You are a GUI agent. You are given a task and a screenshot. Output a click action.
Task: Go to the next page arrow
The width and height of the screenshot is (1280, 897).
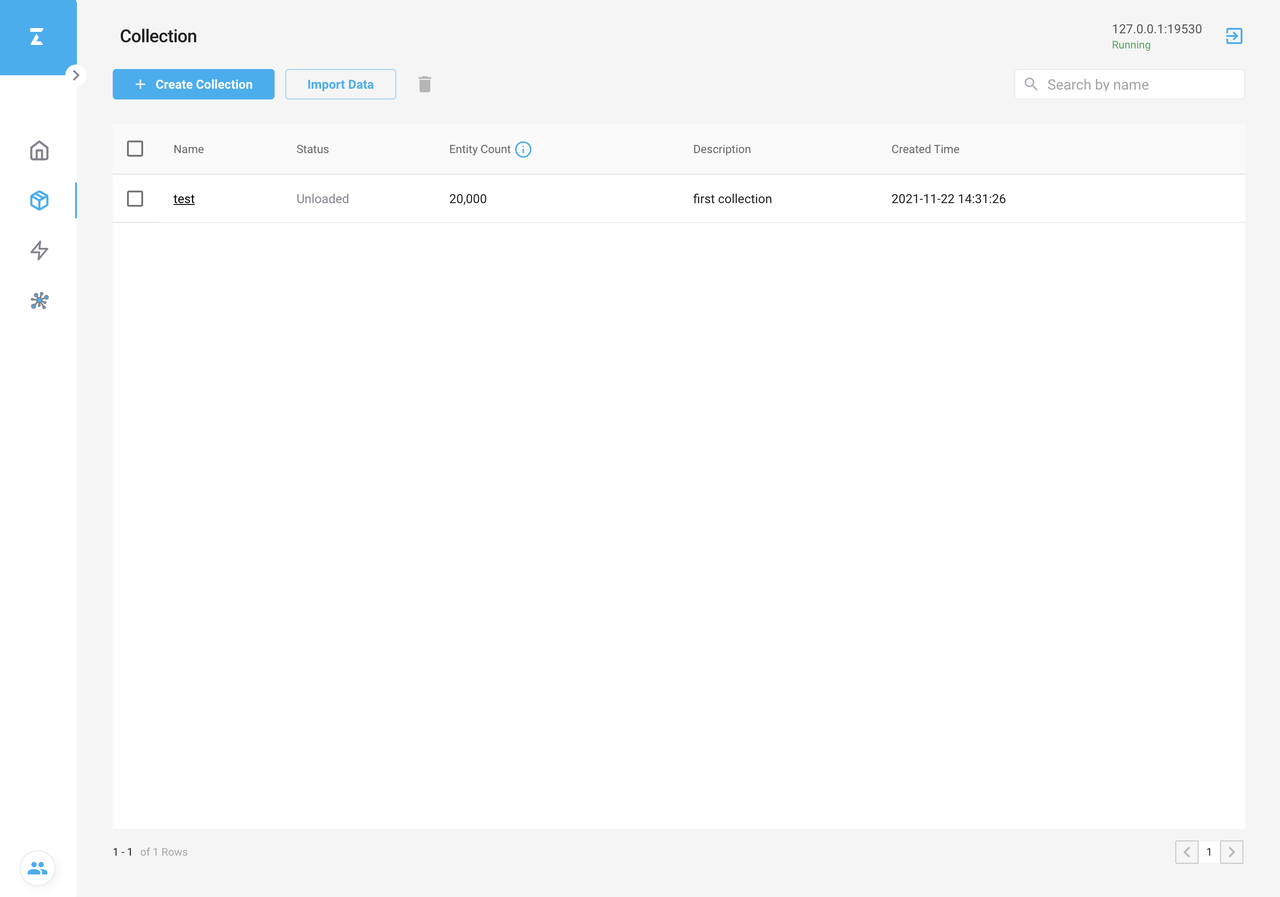pos(1232,852)
